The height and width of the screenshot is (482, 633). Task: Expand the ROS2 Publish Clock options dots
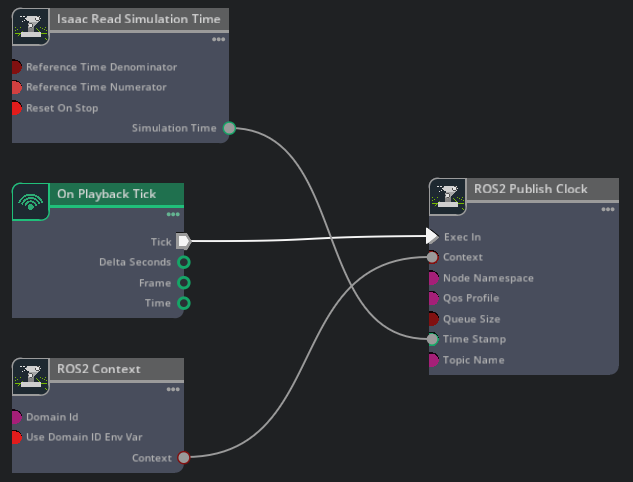click(x=608, y=209)
